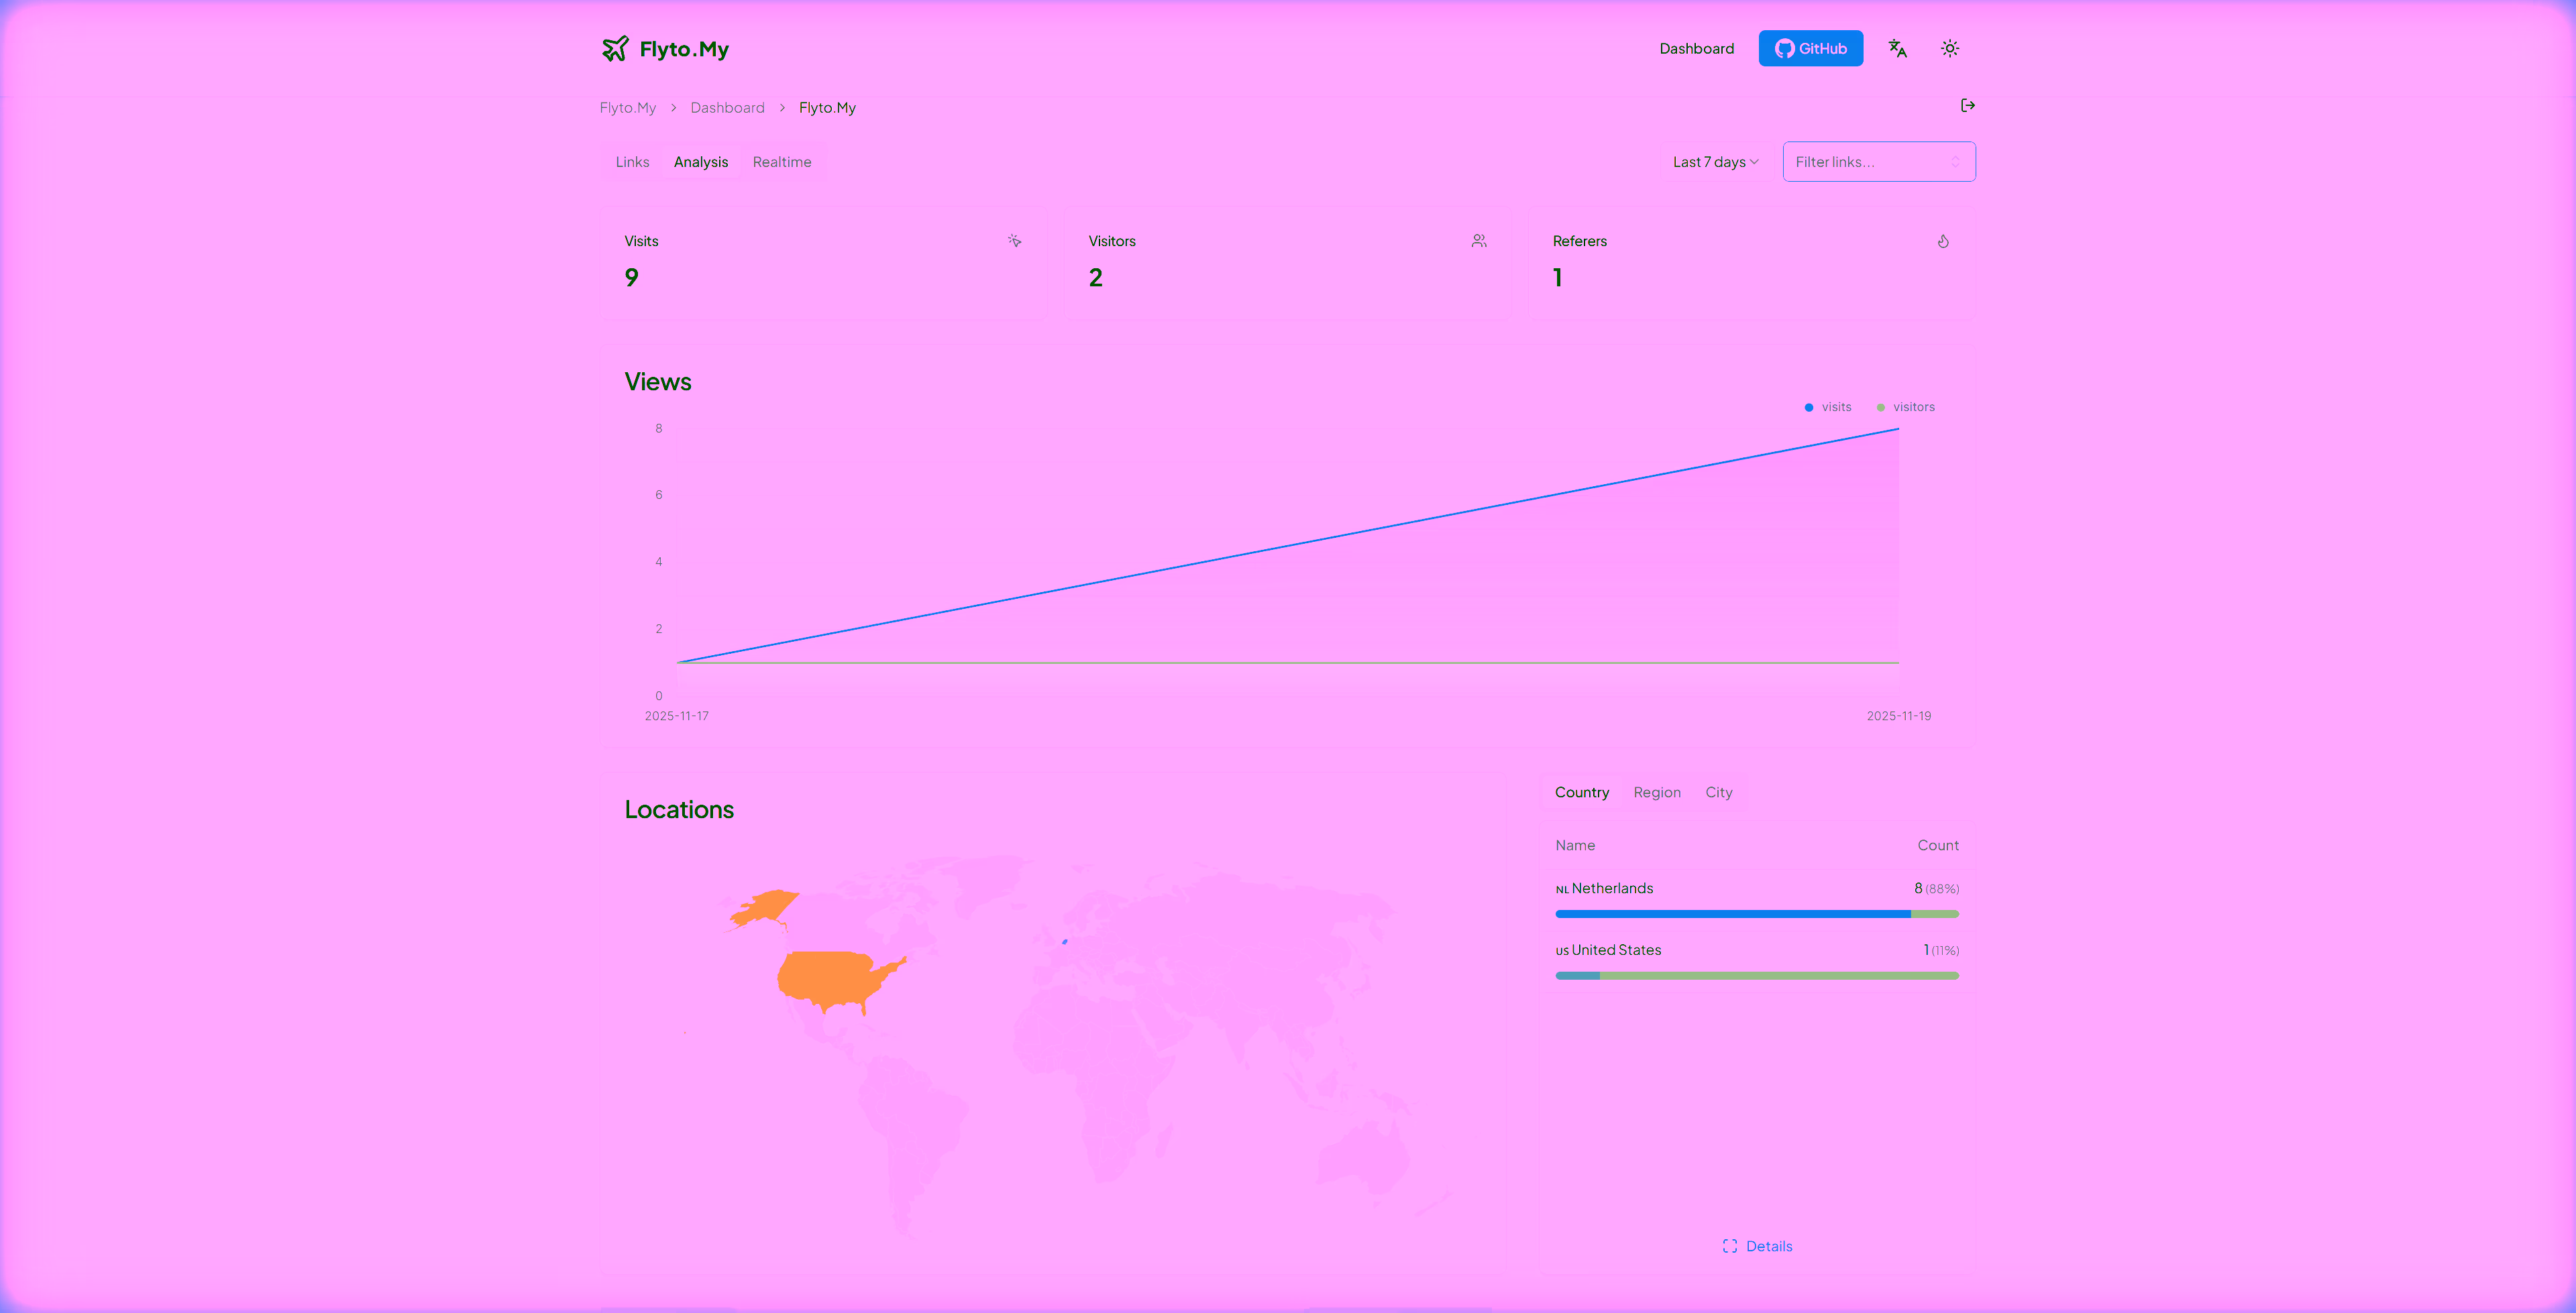
Task: Click the Views chart heading
Action: click(657, 381)
